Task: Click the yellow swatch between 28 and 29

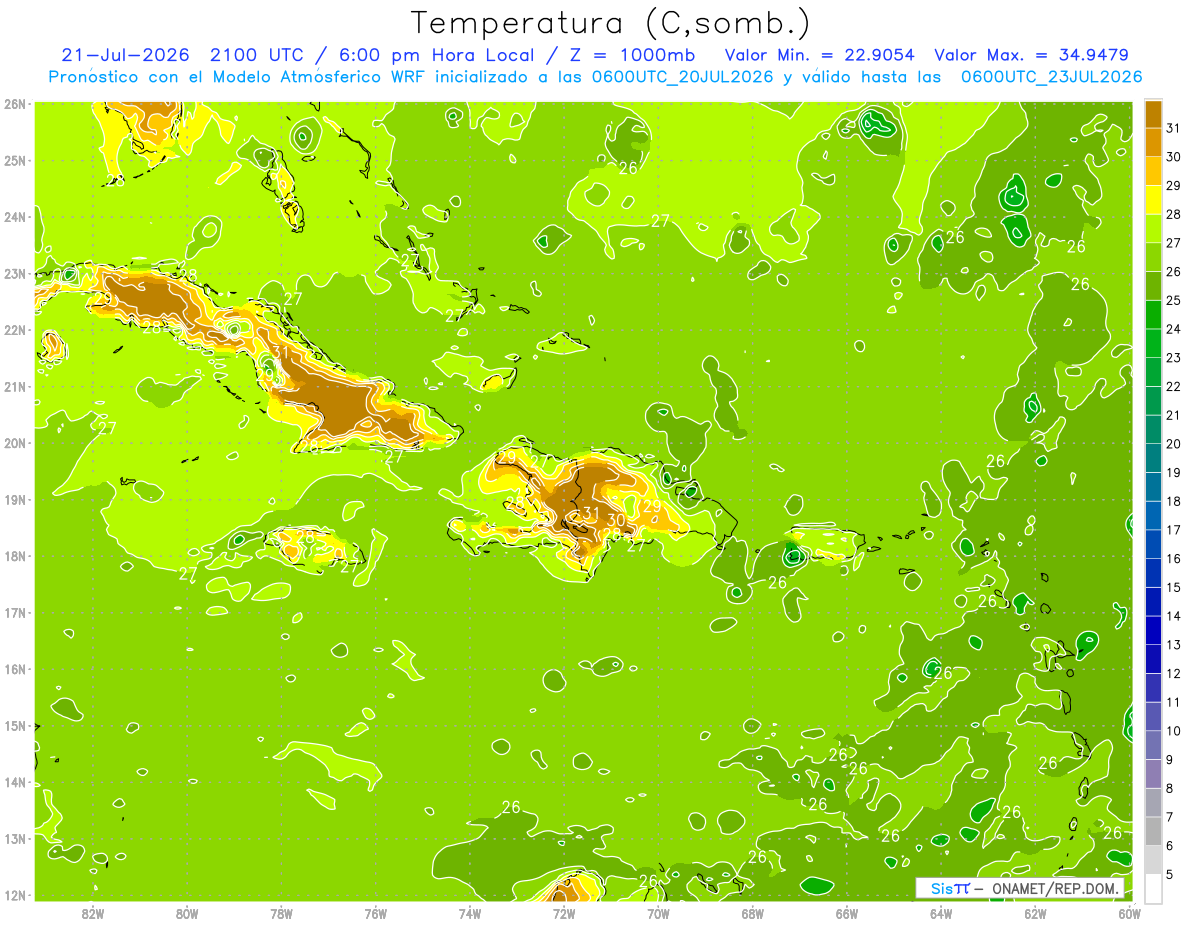Action: 1153,200
